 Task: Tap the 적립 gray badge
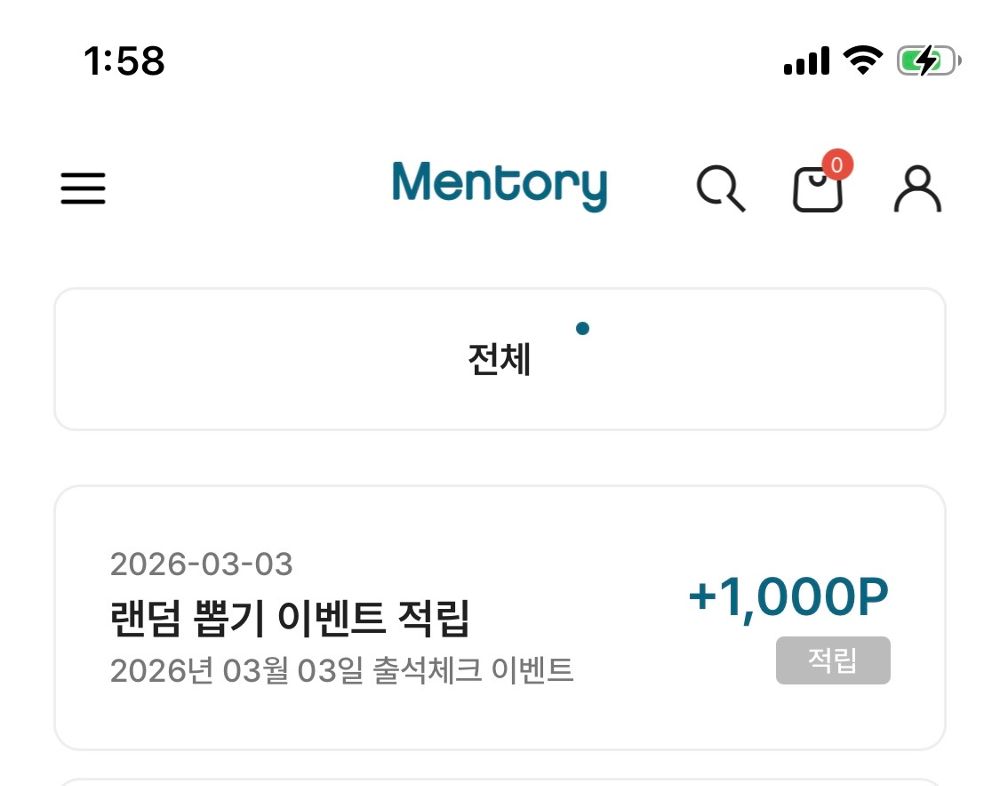tap(834, 659)
